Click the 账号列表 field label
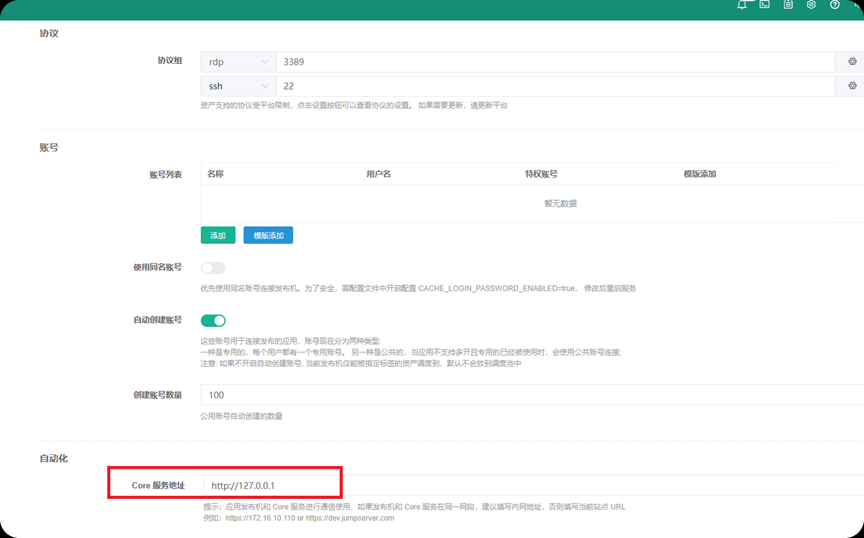Image resolution: width=864 pixels, height=538 pixels. click(166, 175)
